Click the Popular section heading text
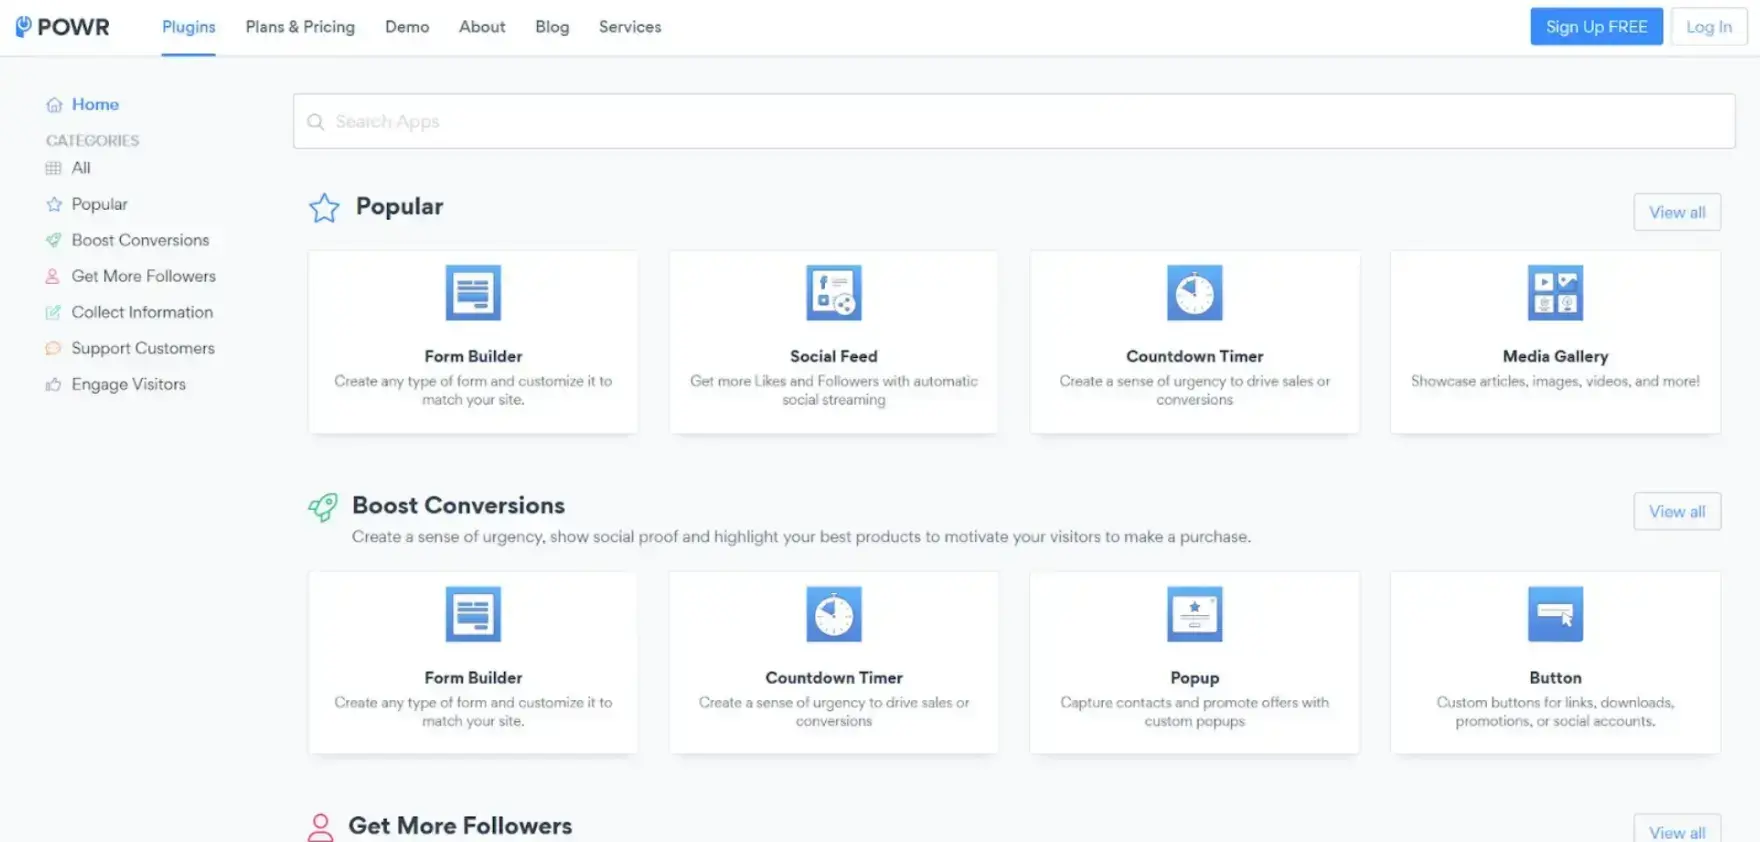 pyautogui.click(x=399, y=206)
